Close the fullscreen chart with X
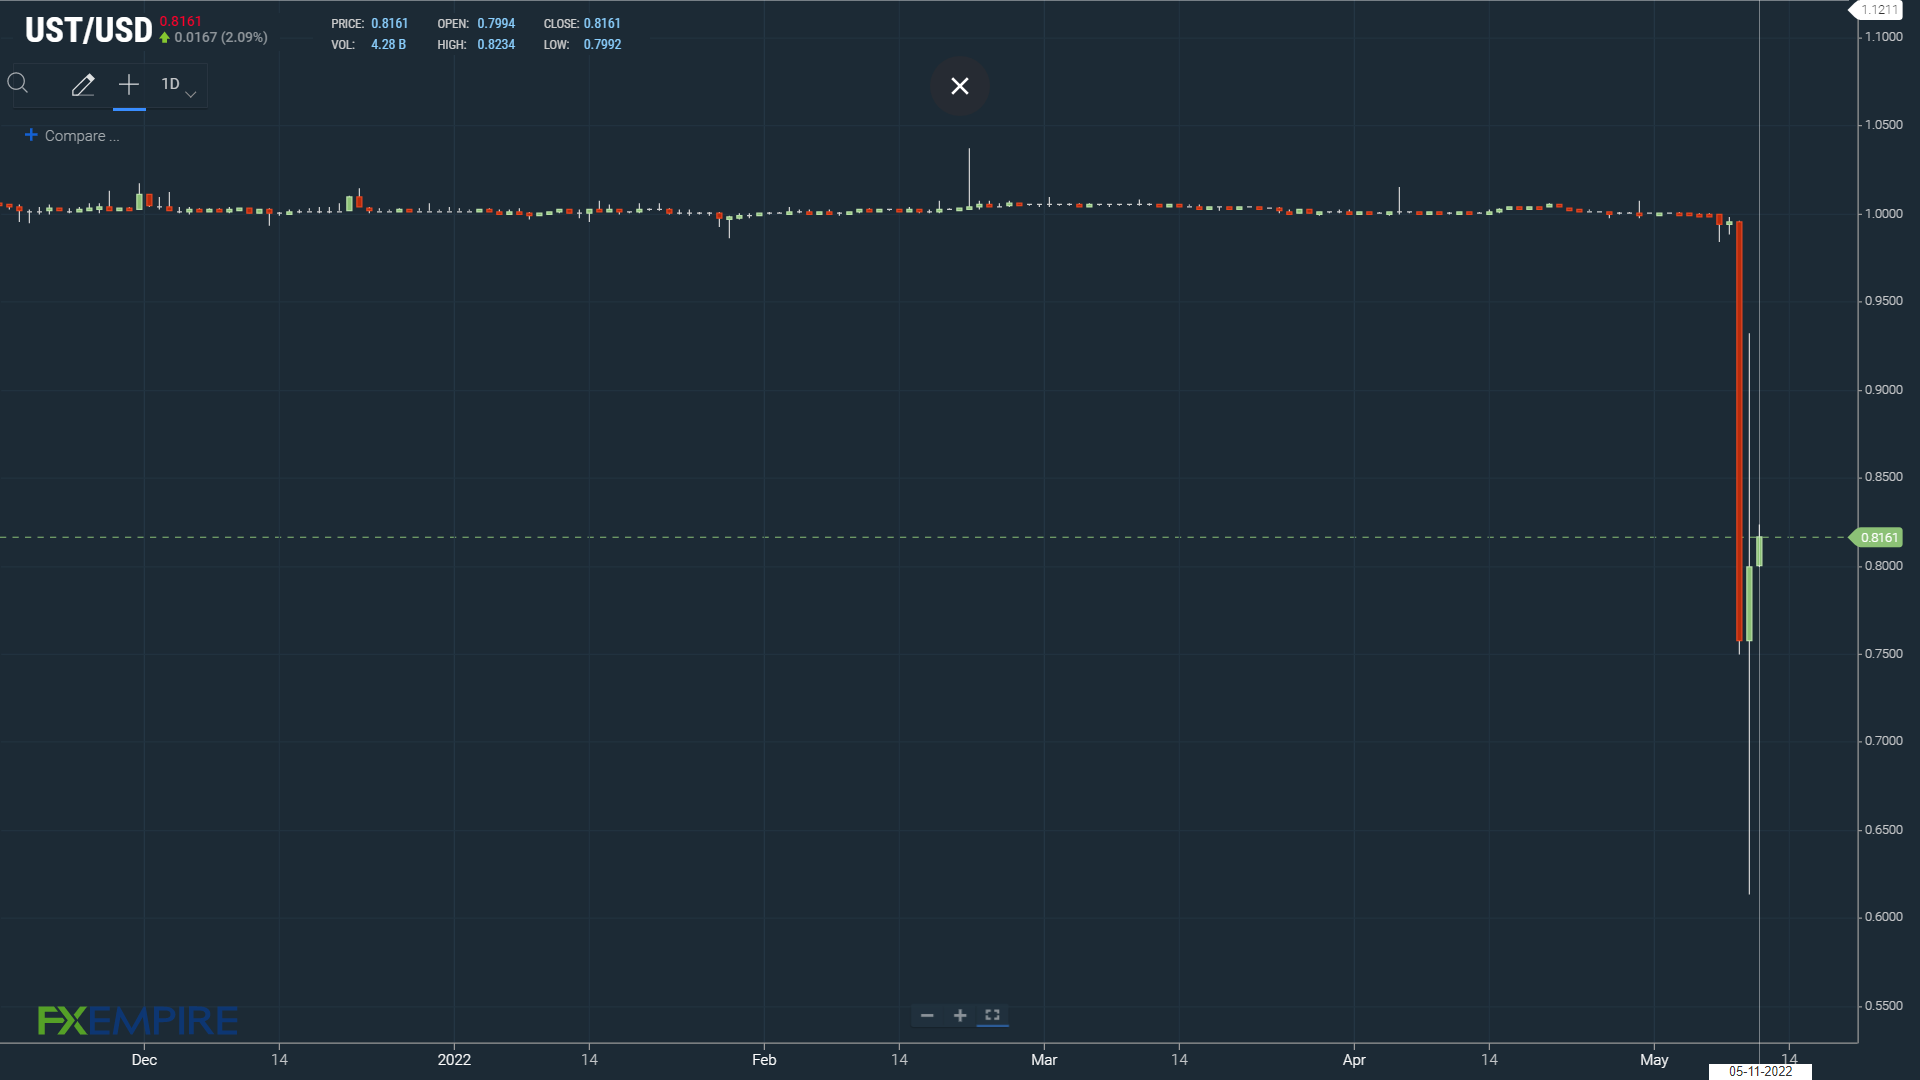The height and width of the screenshot is (1080, 1920). point(960,86)
